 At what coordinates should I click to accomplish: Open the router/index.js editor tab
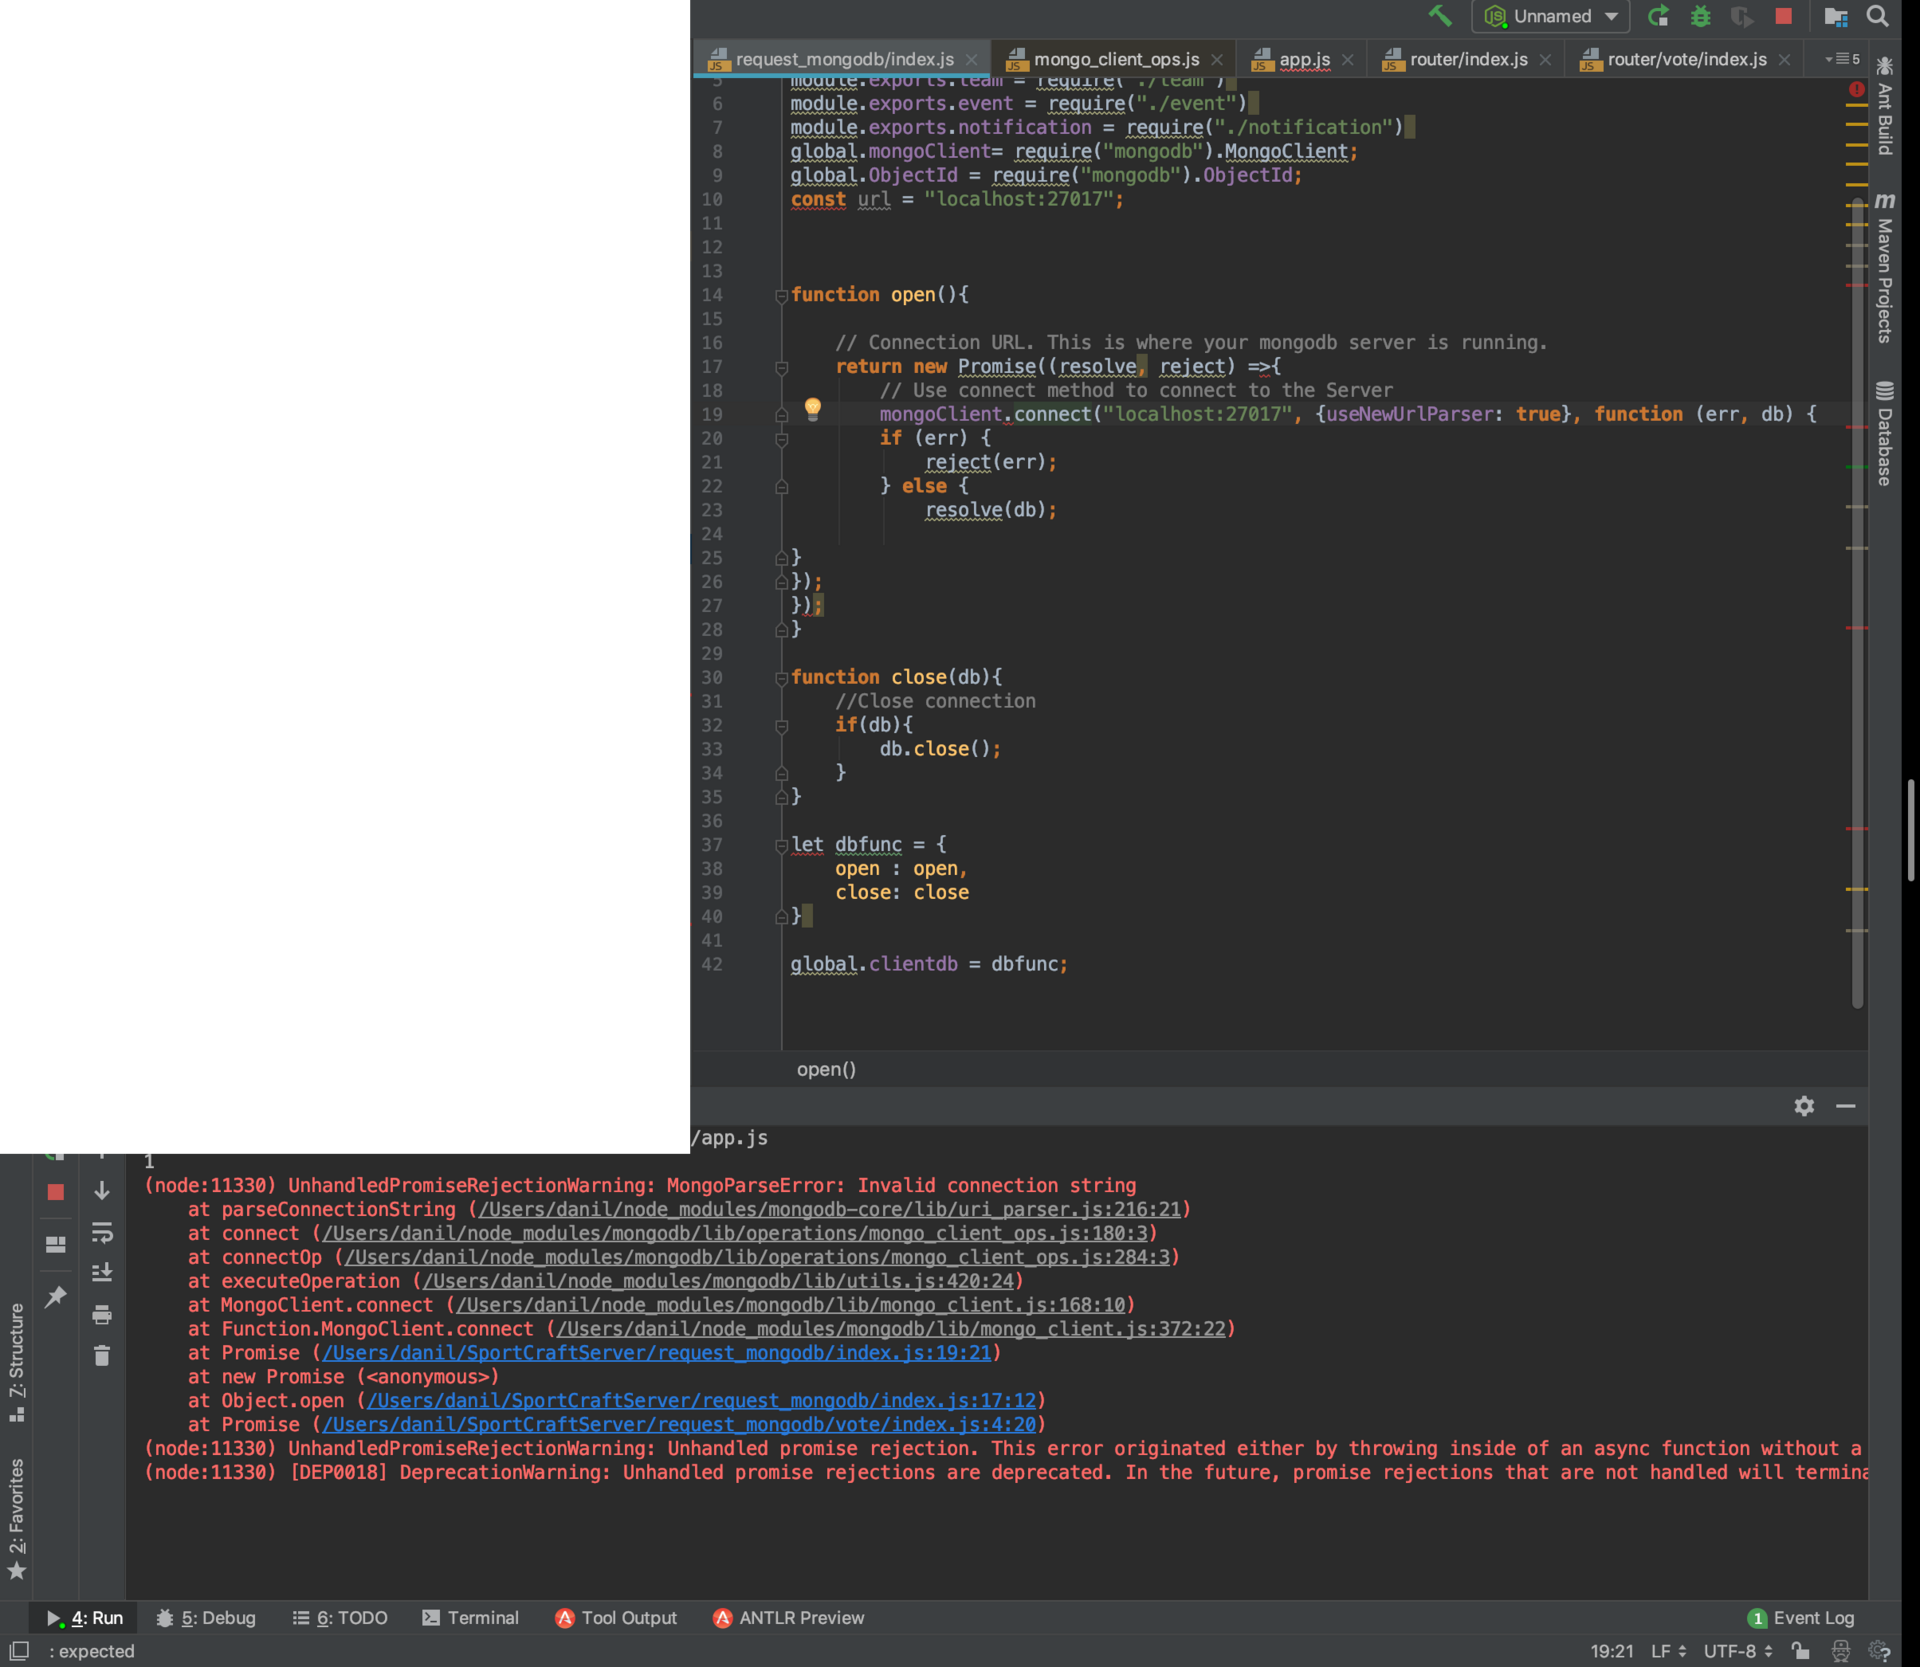coord(1468,59)
